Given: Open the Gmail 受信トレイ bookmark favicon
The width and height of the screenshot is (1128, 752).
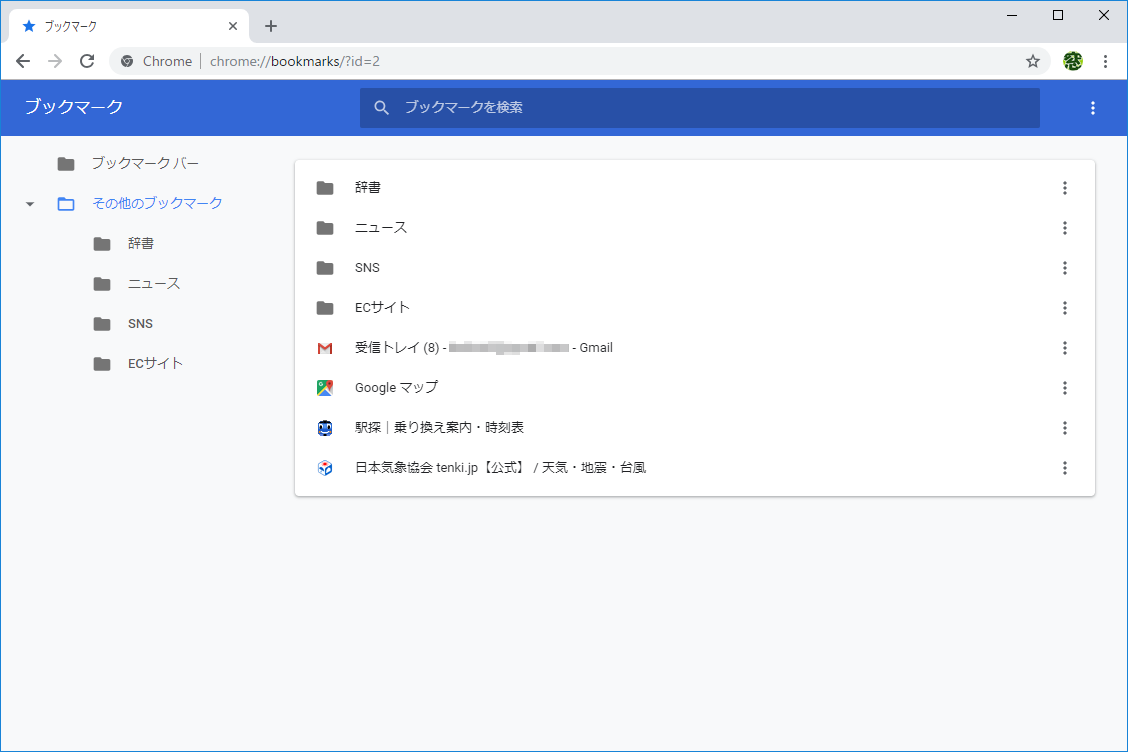Looking at the screenshot, I should pyautogui.click(x=325, y=347).
